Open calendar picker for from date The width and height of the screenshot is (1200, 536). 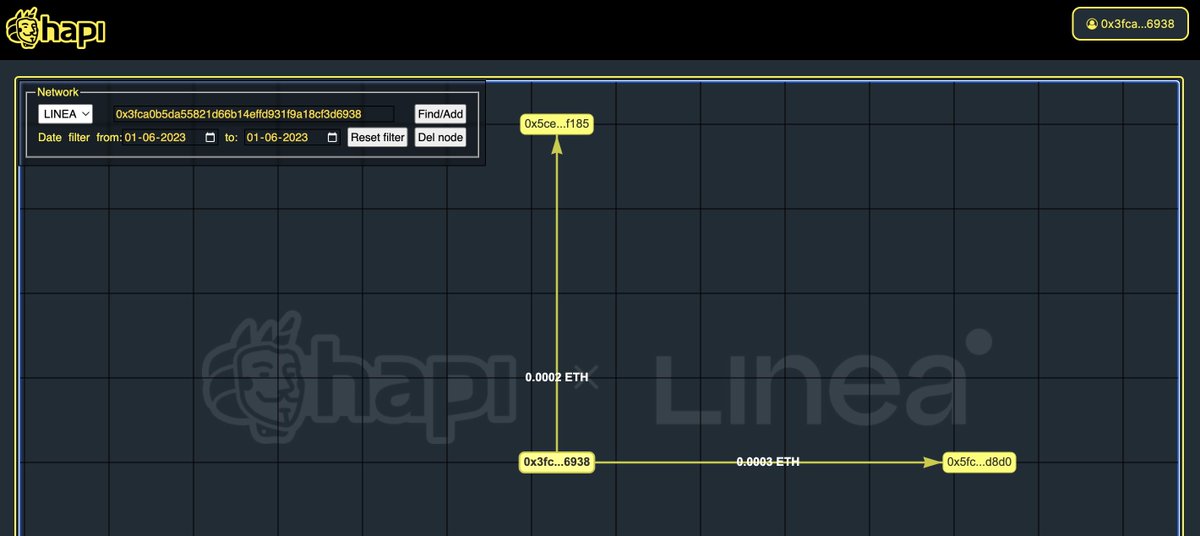pos(210,137)
